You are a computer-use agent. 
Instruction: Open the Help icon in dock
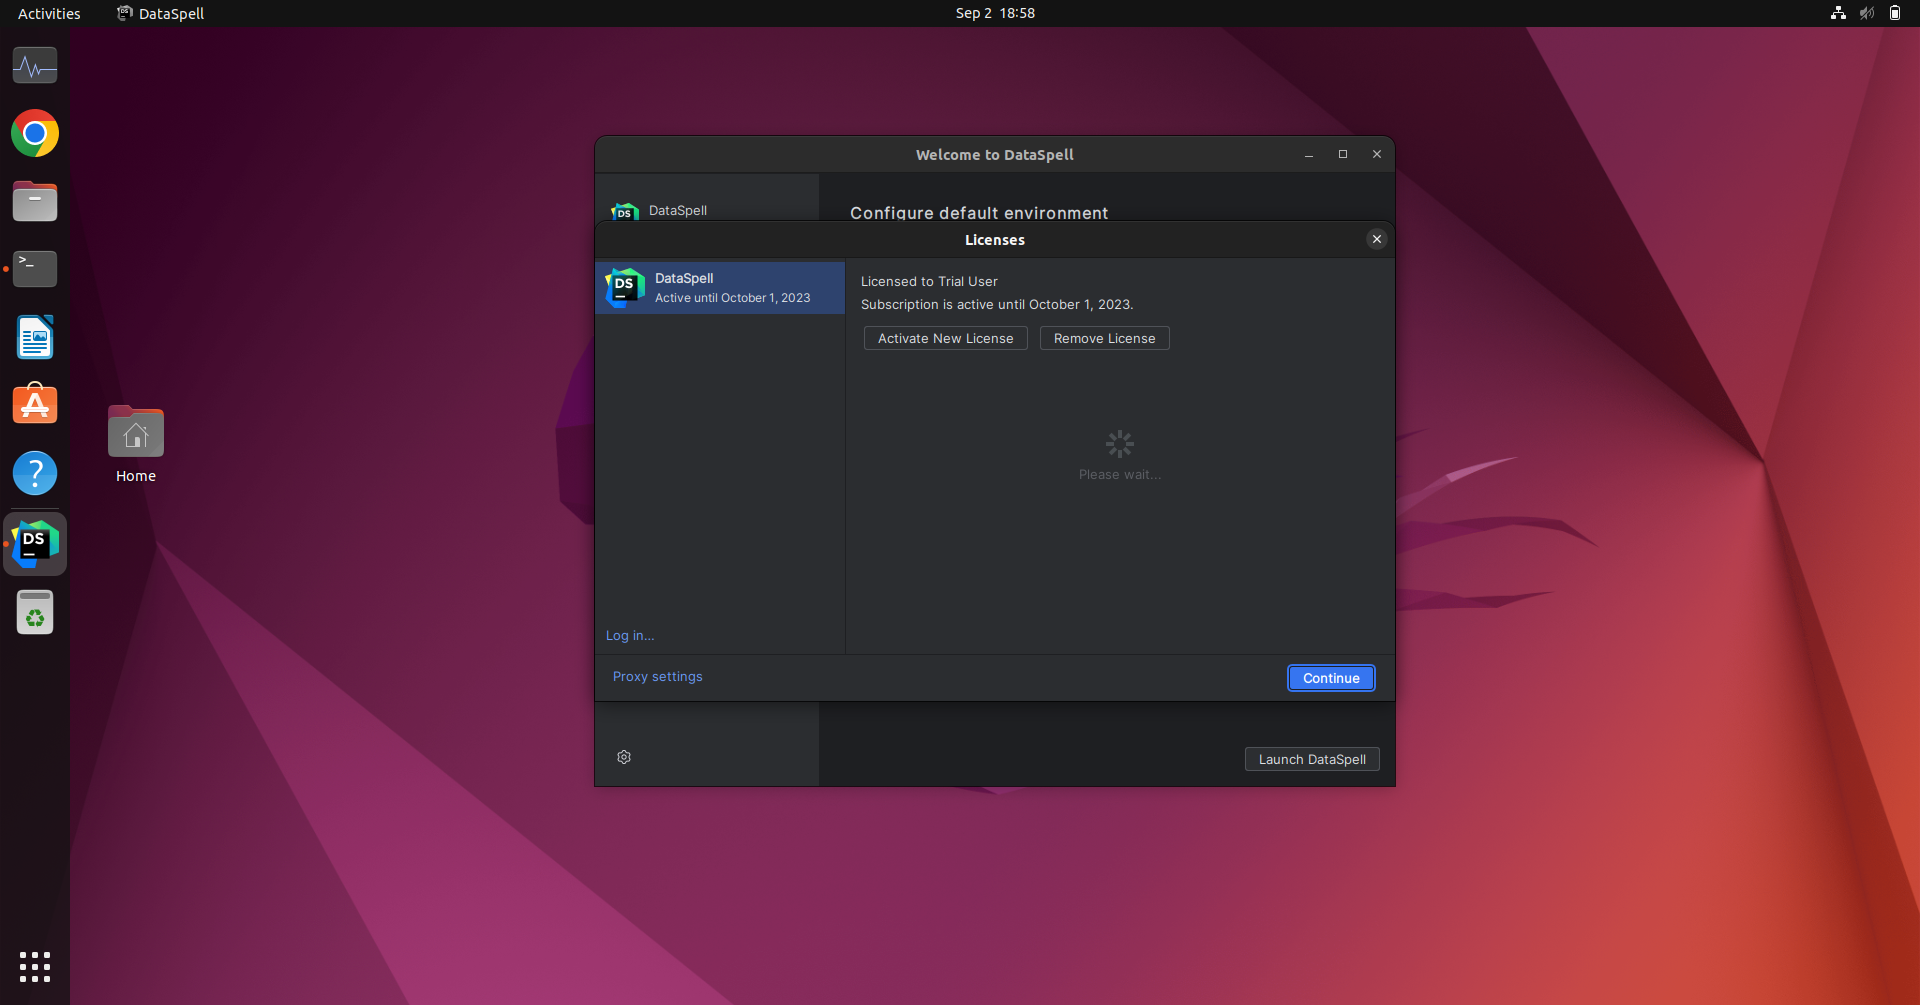(35, 473)
